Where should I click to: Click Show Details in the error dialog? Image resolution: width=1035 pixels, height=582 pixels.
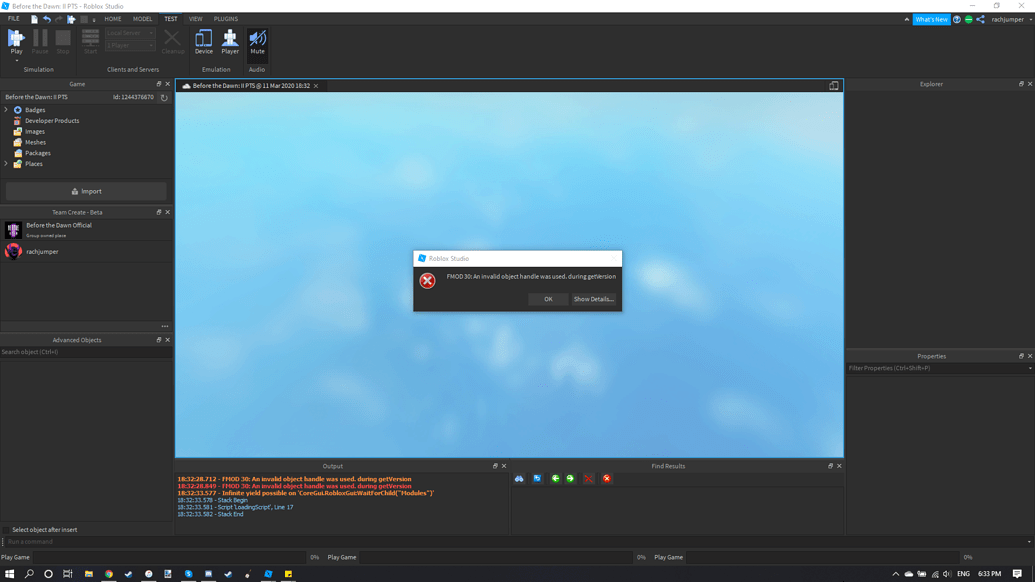pyautogui.click(x=594, y=298)
